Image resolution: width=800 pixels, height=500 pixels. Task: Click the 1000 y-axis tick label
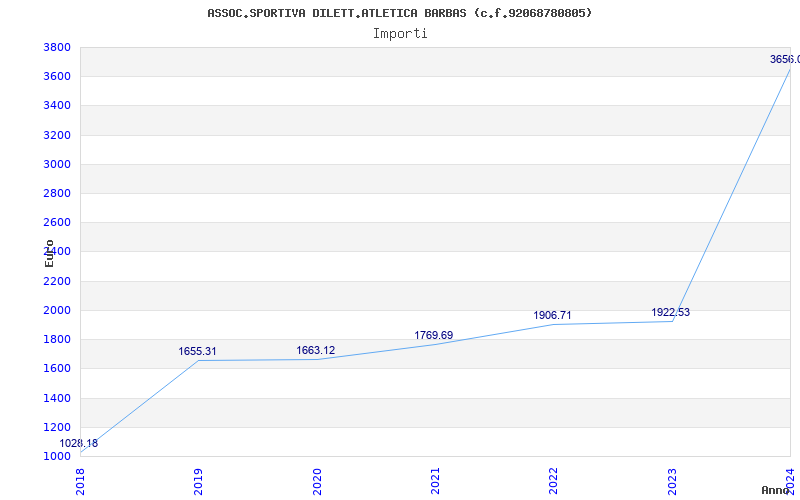57,456
